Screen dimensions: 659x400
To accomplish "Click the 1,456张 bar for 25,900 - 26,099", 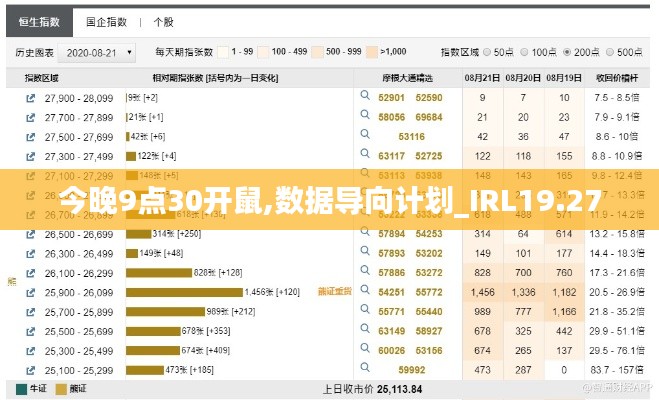I will click(x=184, y=292).
